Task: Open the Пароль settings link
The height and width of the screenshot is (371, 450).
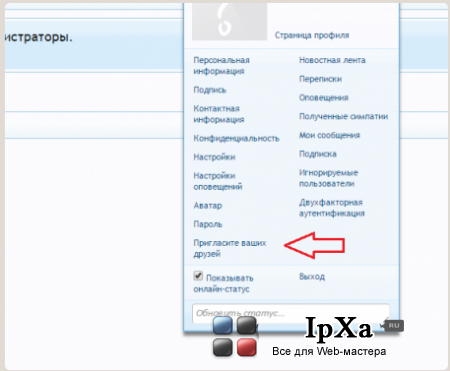Action: 208,224
